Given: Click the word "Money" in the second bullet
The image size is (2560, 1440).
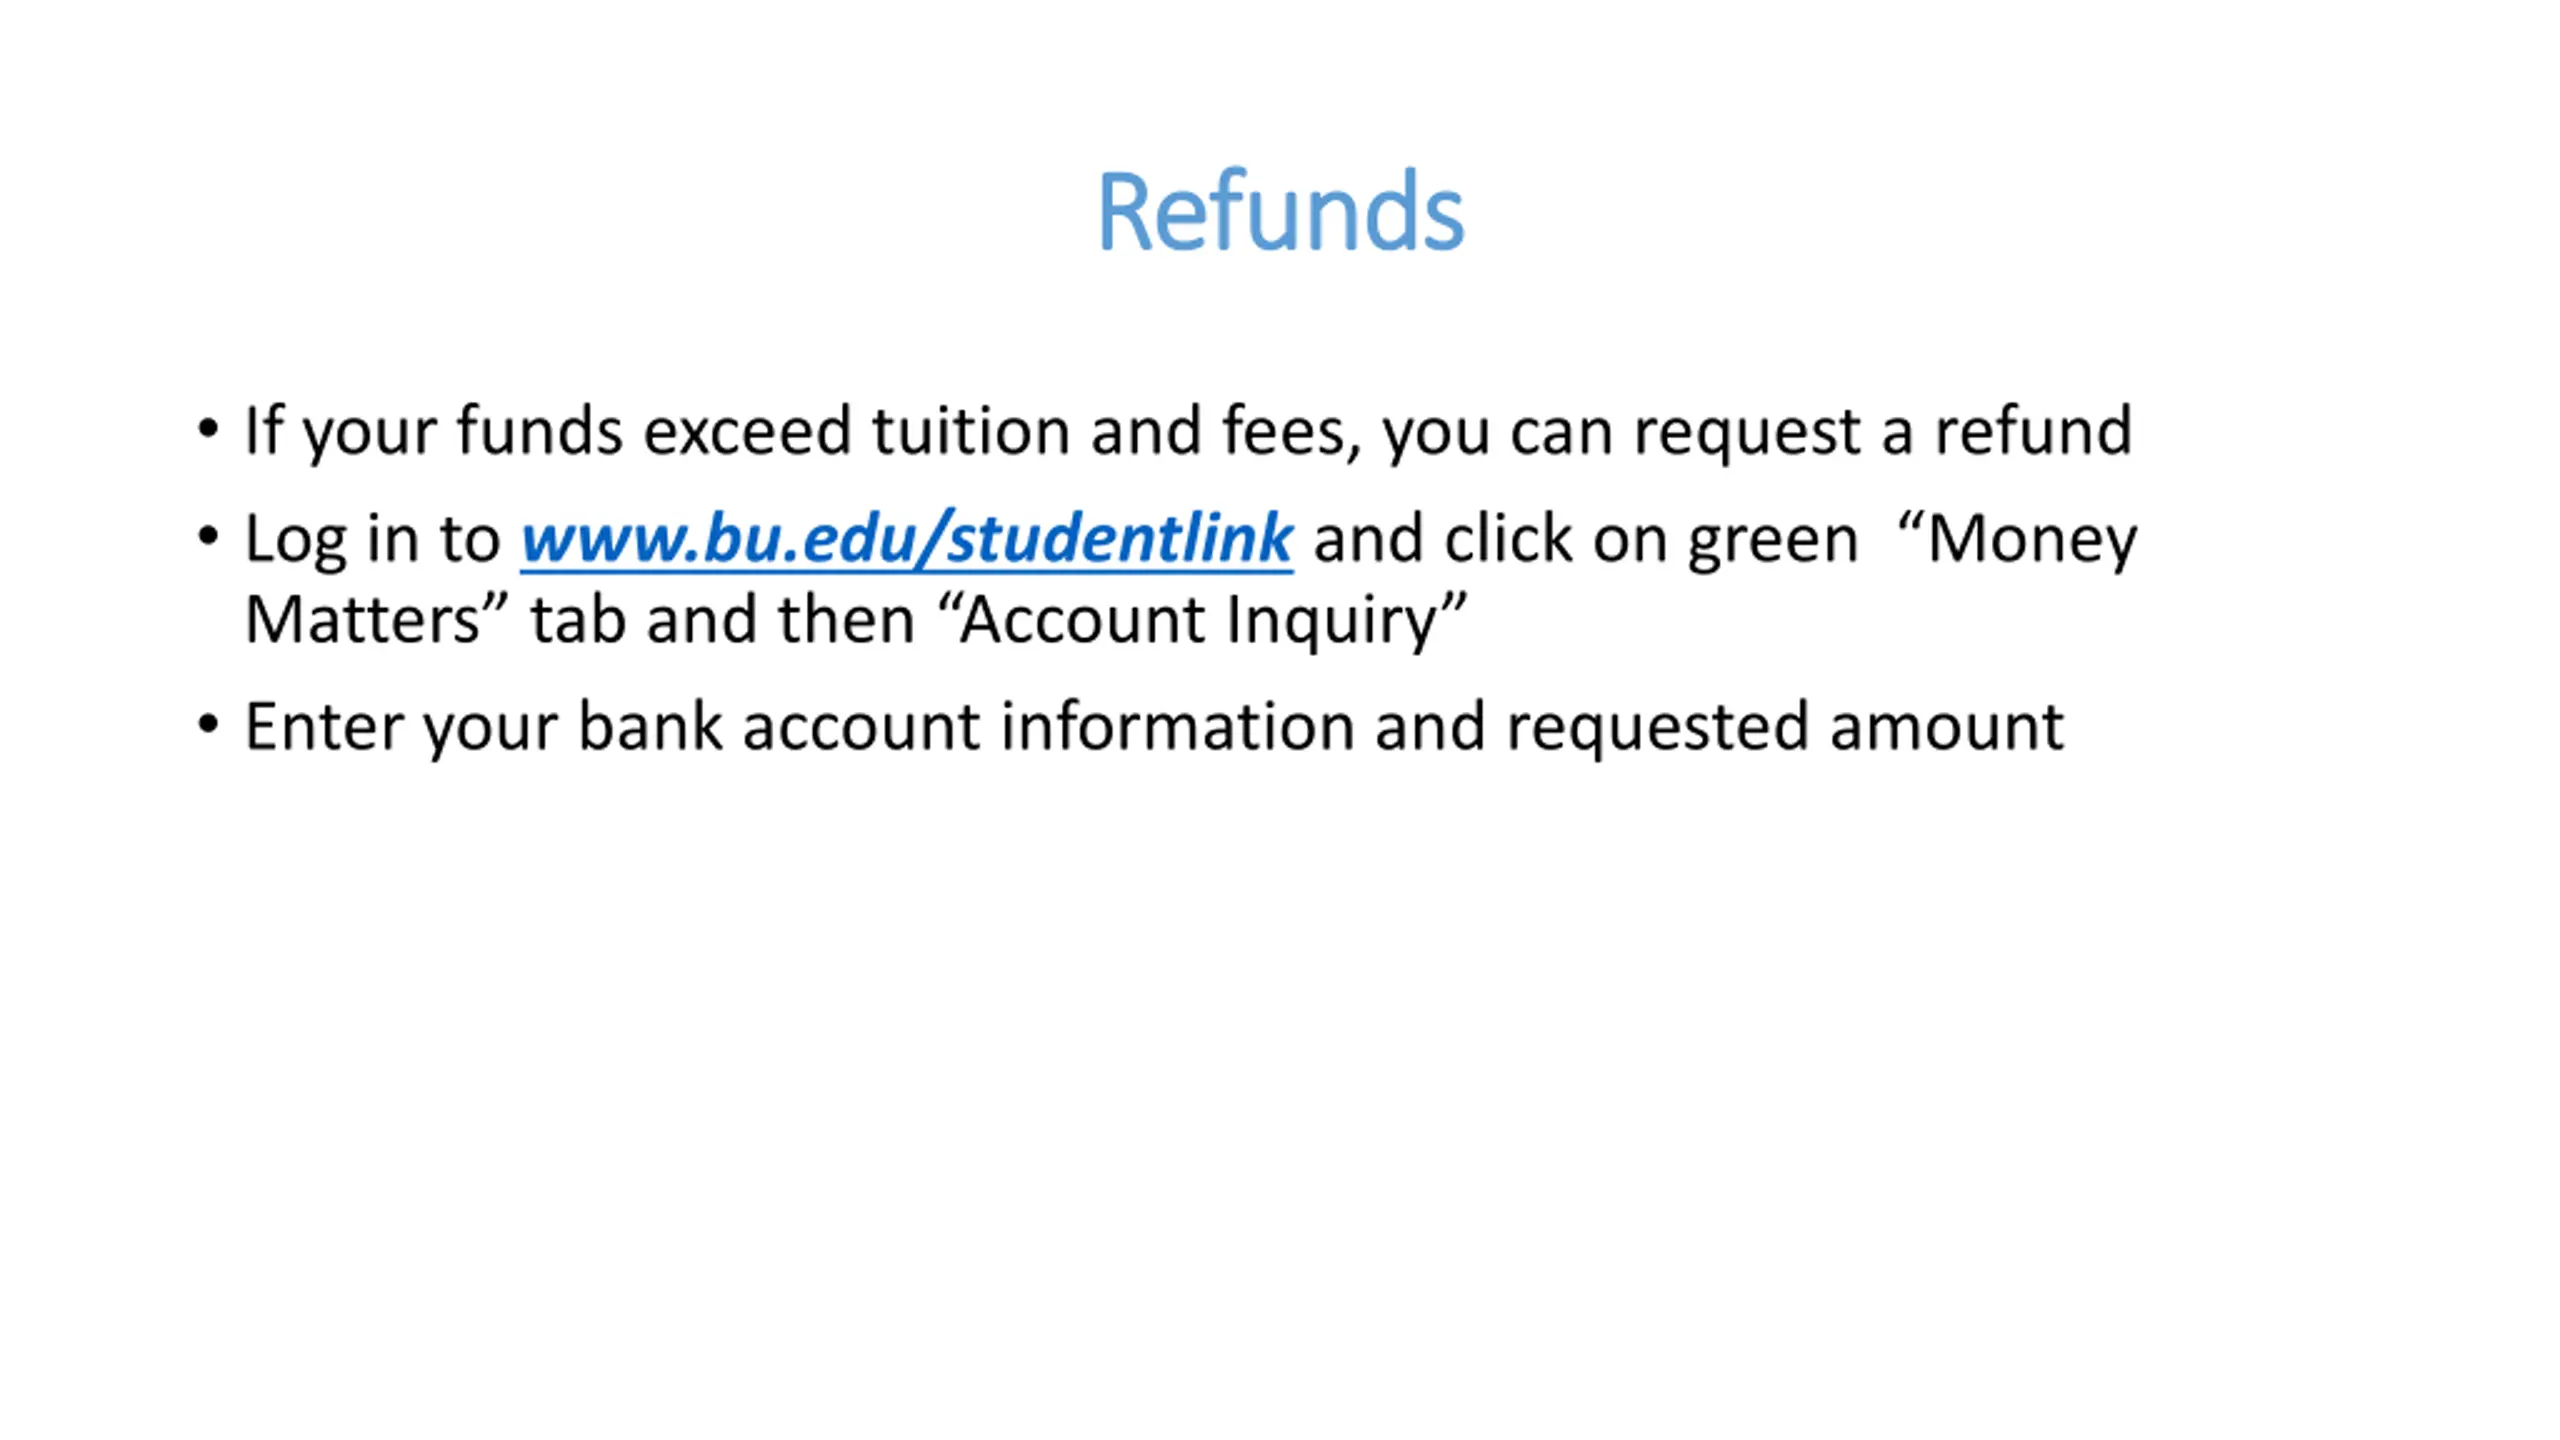Looking at the screenshot, I should (x=2032, y=540).
